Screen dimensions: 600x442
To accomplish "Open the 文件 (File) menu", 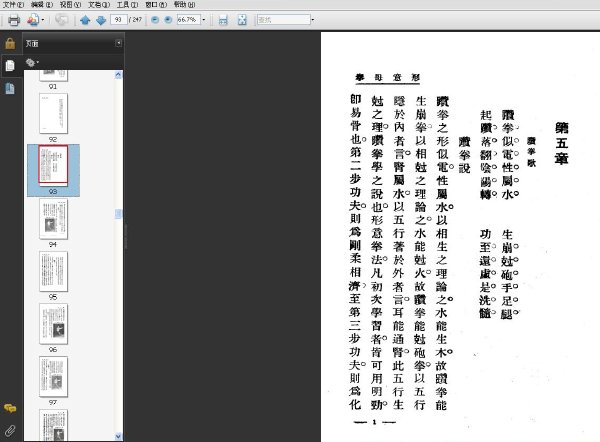I will pos(13,5).
